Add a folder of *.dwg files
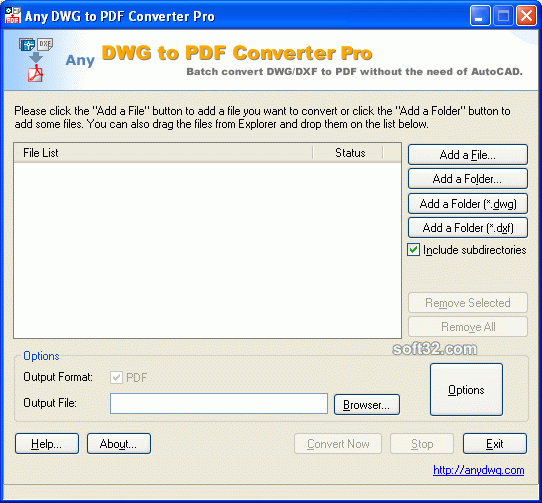This screenshot has height=503, width=542. pyautogui.click(x=468, y=203)
